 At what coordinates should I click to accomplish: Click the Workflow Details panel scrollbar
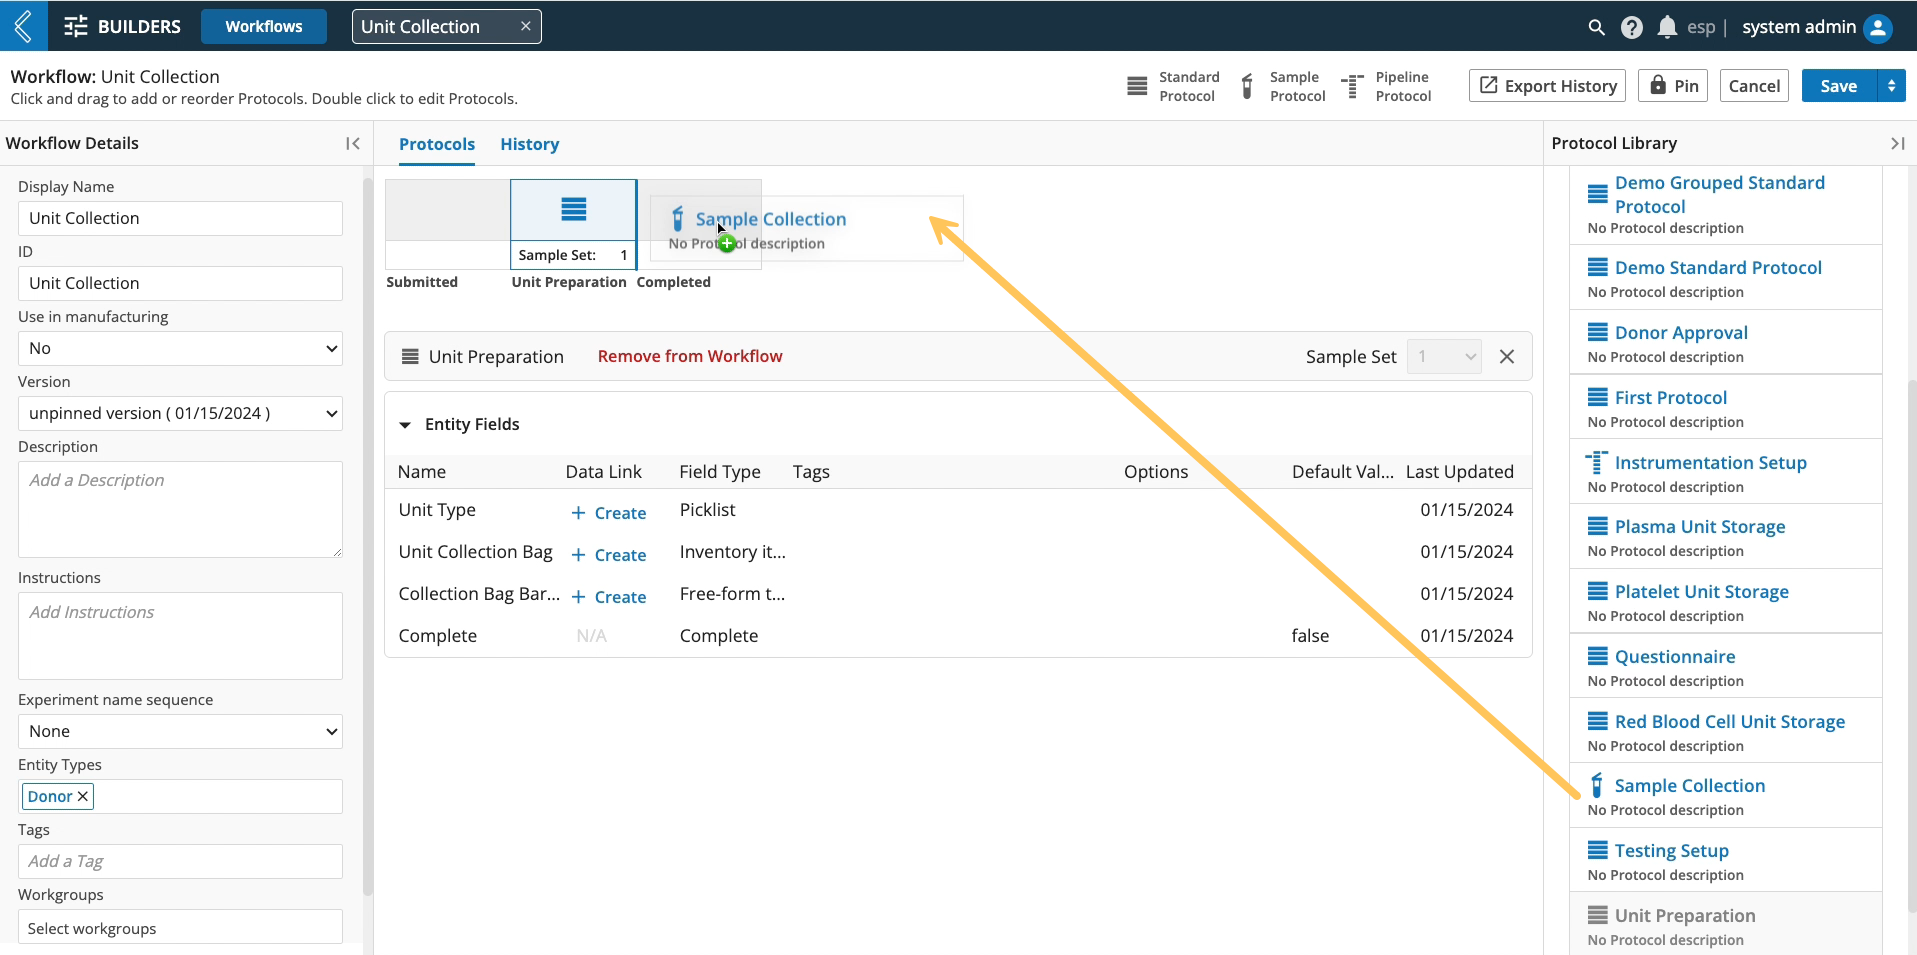pyautogui.click(x=367, y=537)
